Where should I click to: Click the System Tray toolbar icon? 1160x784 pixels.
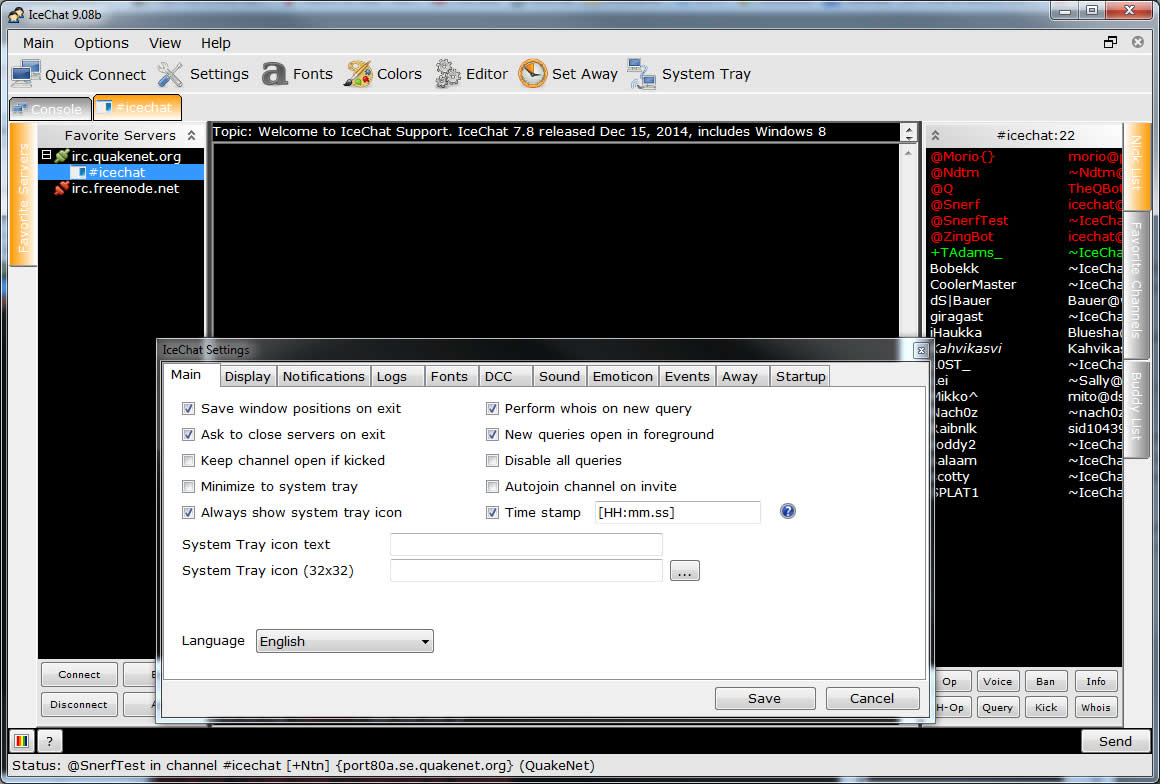pos(641,74)
